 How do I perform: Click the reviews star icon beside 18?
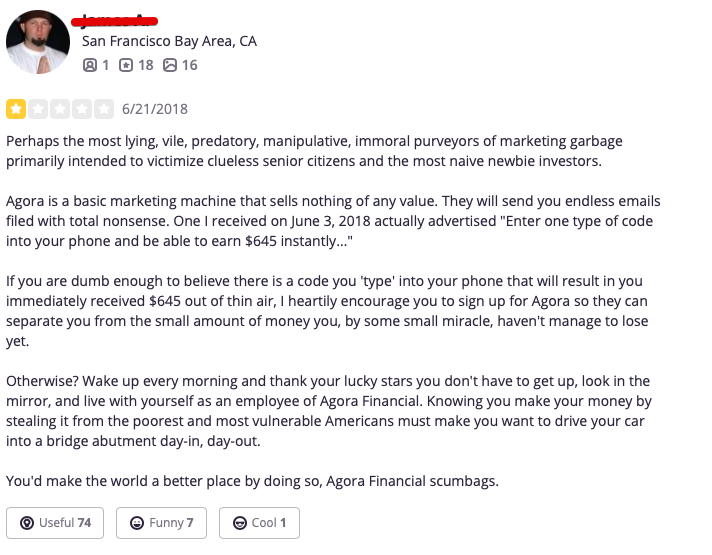coord(126,65)
